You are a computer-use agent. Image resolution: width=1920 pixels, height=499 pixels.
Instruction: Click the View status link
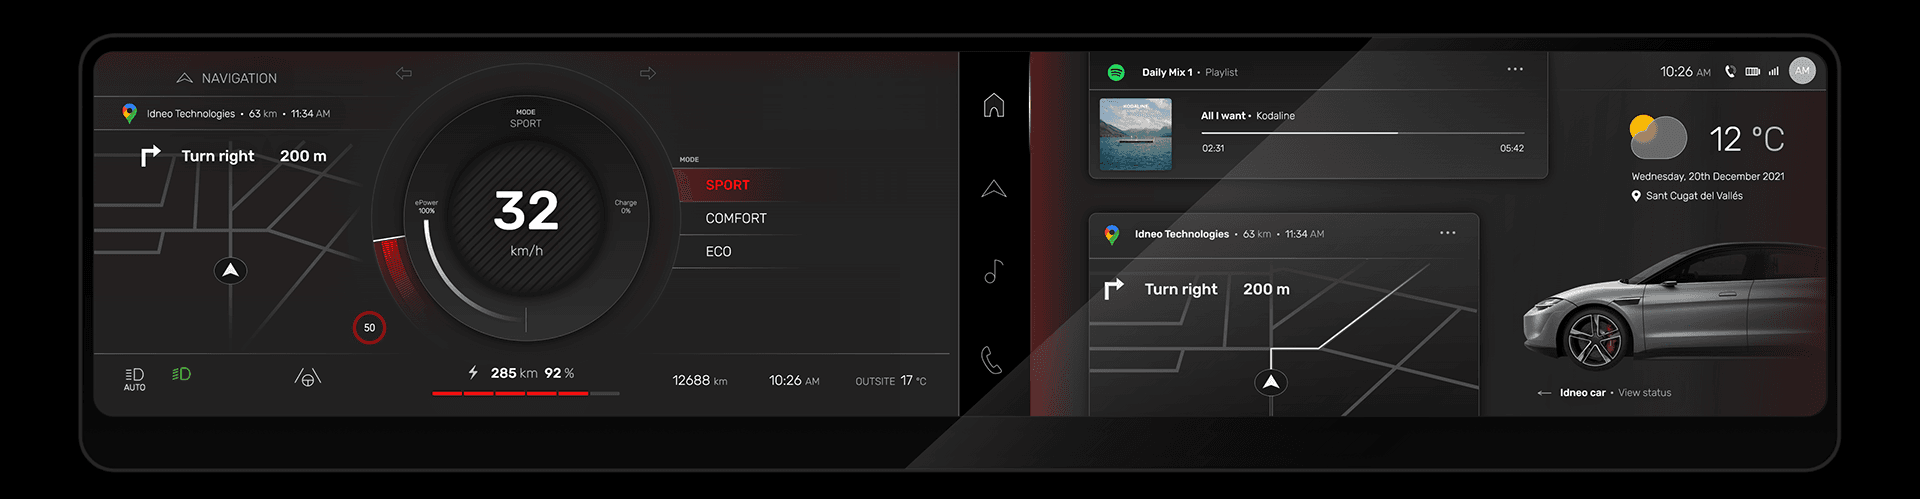1644,393
